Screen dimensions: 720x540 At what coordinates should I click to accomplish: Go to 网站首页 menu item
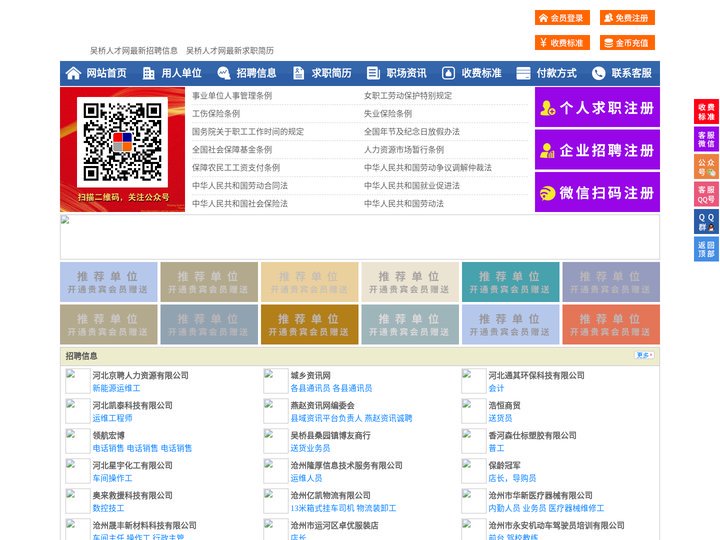[x=106, y=73]
